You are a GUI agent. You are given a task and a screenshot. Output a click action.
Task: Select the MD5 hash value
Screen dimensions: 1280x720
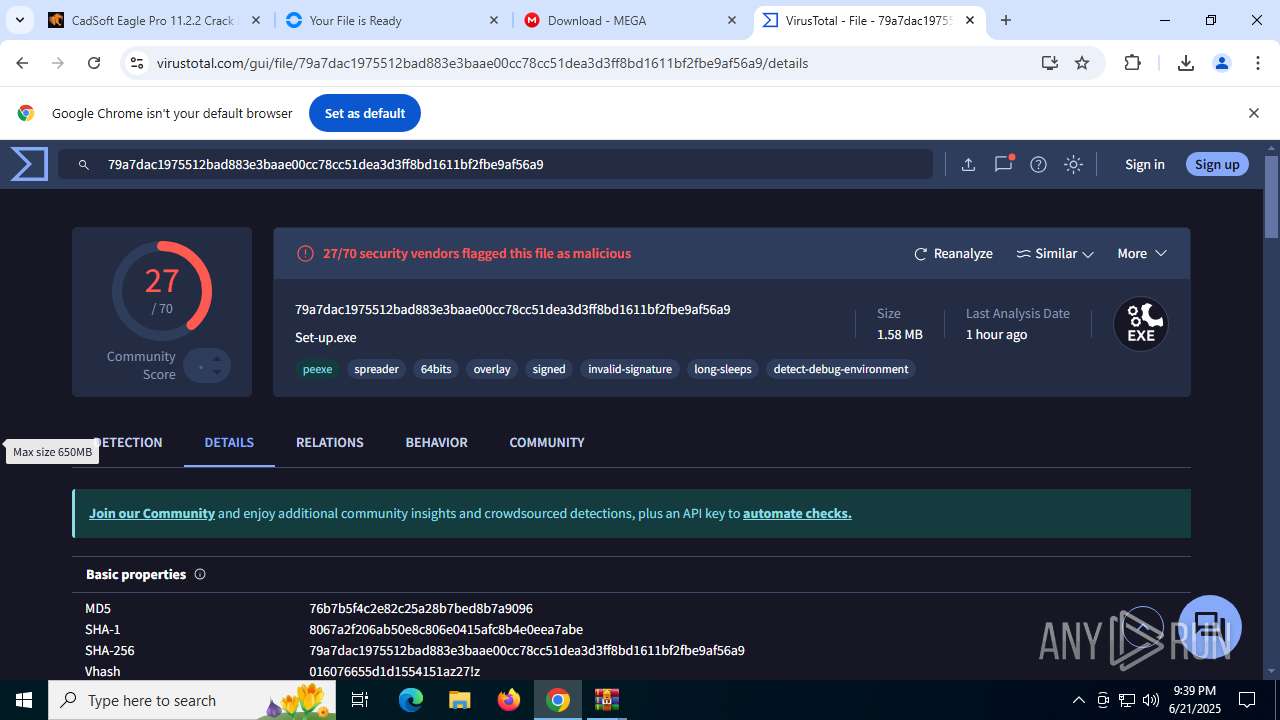click(421, 608)
